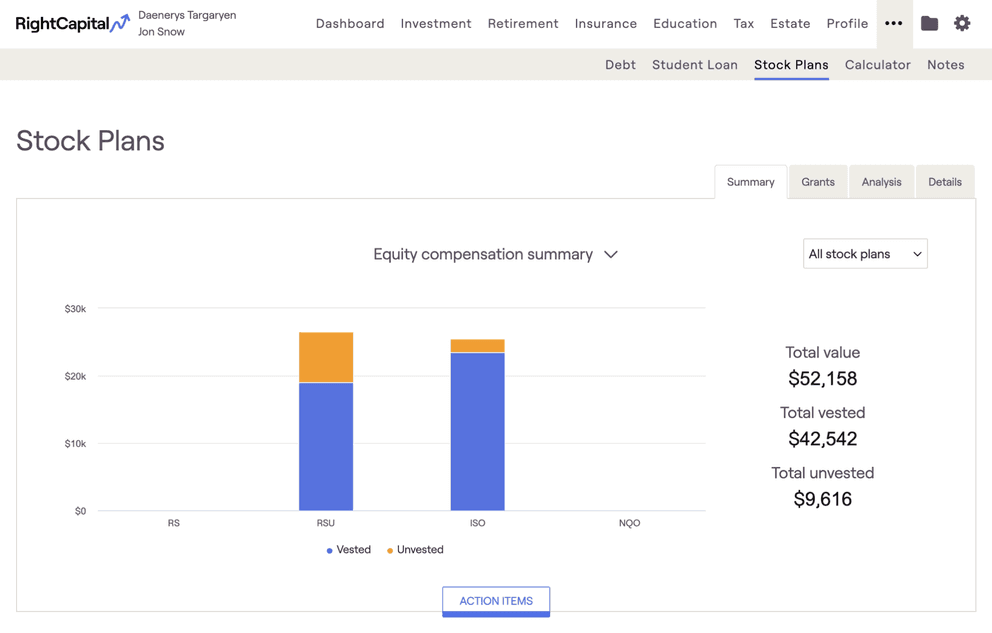Open the Investment menu item
Screen dimensions: 992x633
point(436,23)
